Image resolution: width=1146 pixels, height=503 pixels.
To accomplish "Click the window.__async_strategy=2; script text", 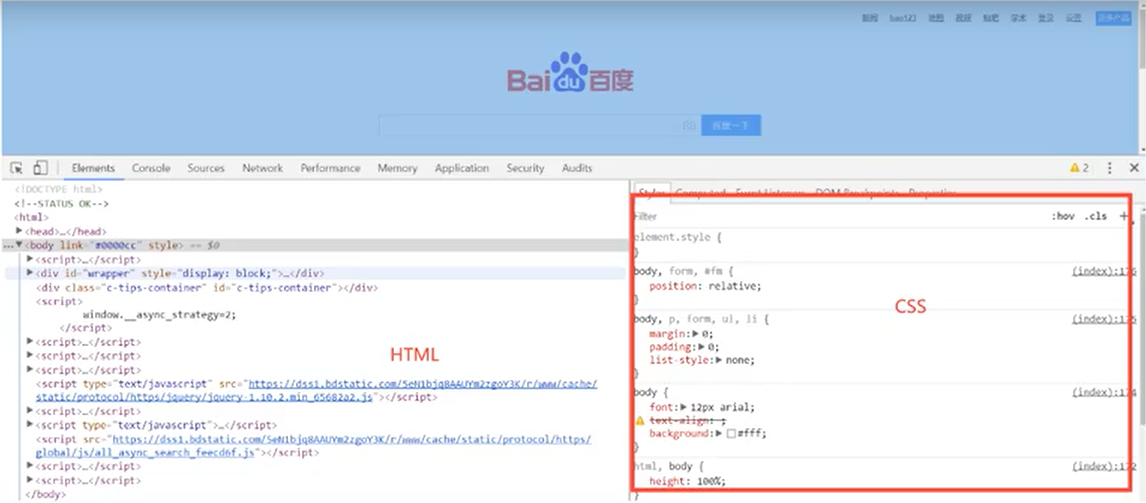I will (x=159, y=315).
